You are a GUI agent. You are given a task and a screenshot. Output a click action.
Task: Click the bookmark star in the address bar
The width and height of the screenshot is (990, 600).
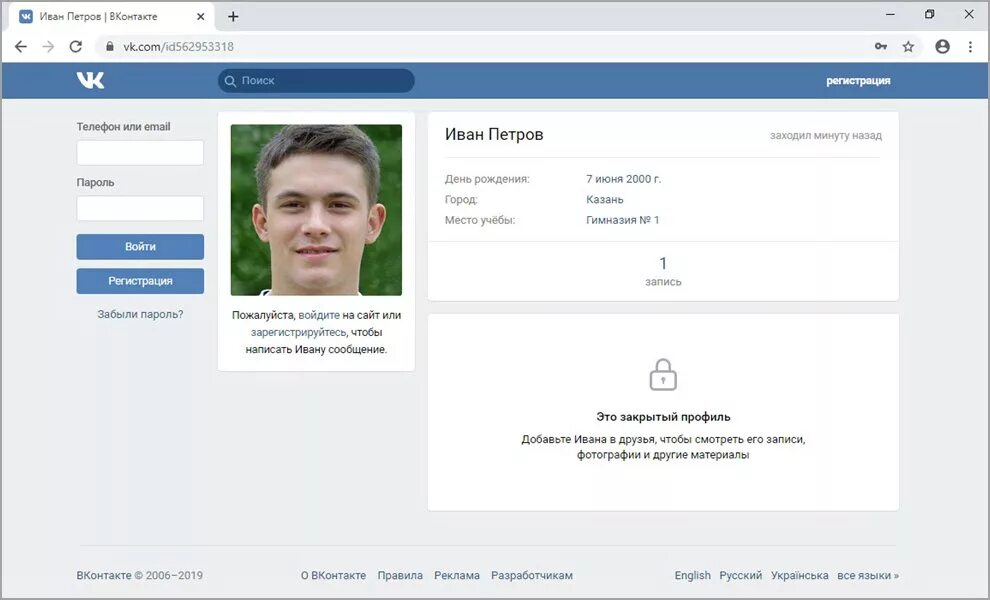907,46
